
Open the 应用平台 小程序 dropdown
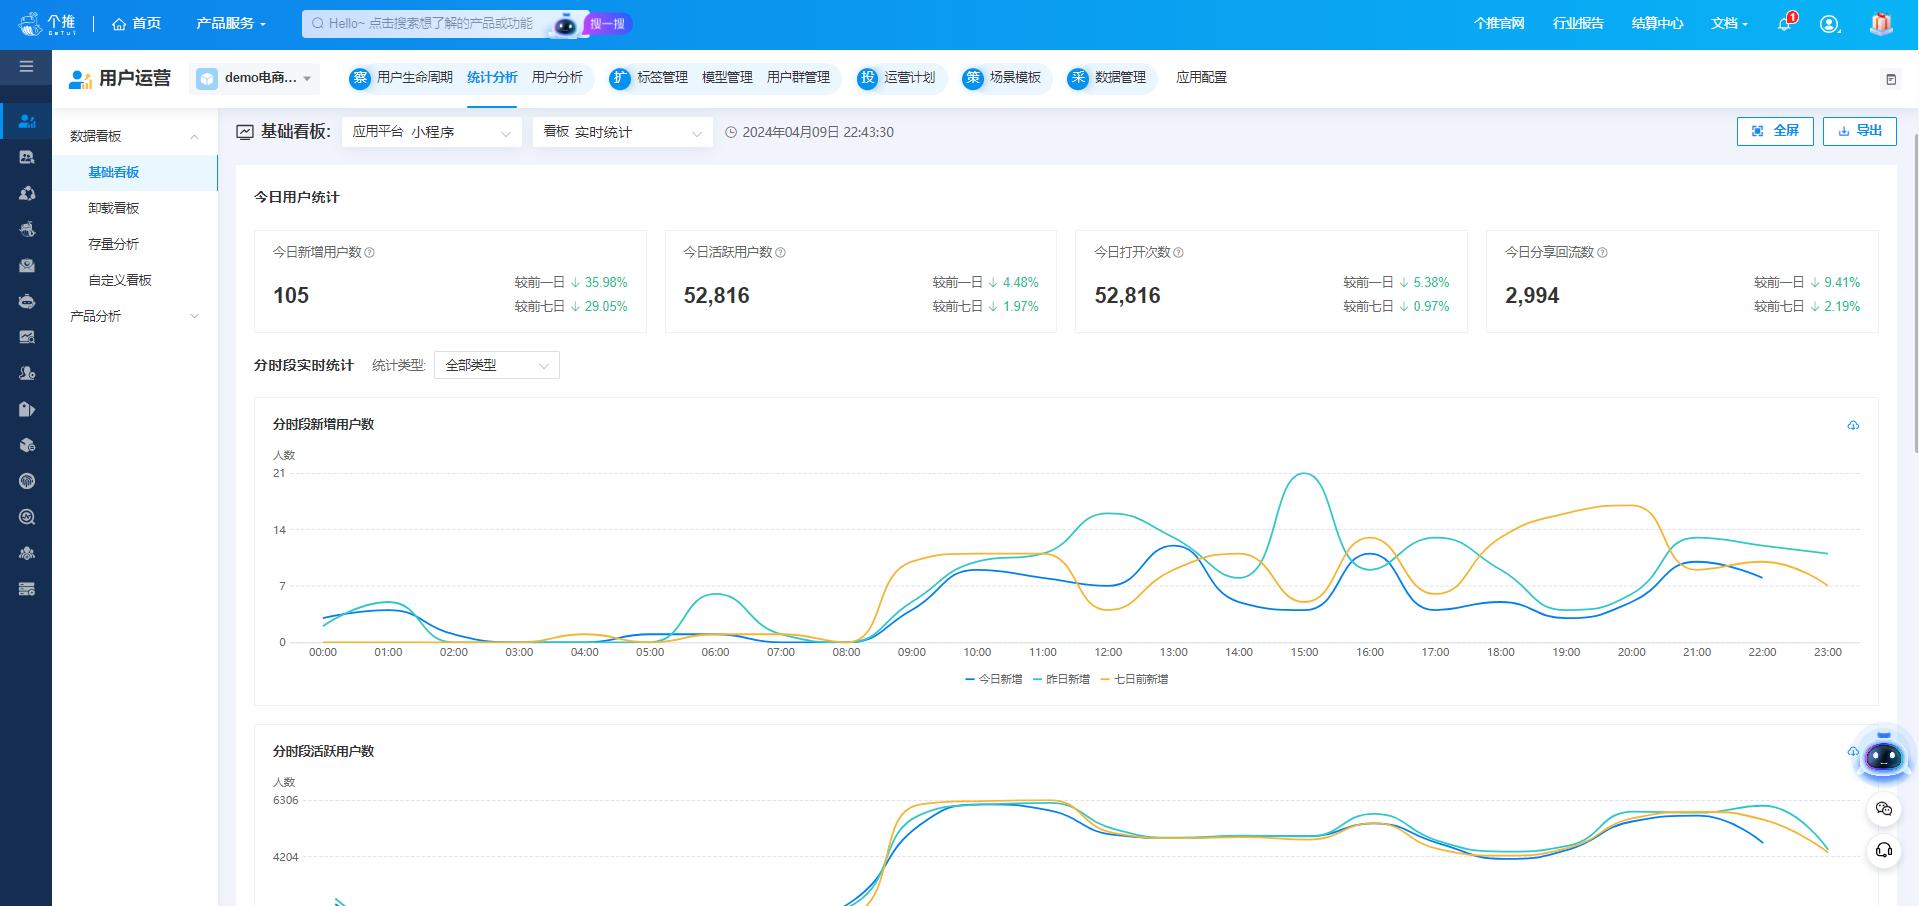point(432,132)
